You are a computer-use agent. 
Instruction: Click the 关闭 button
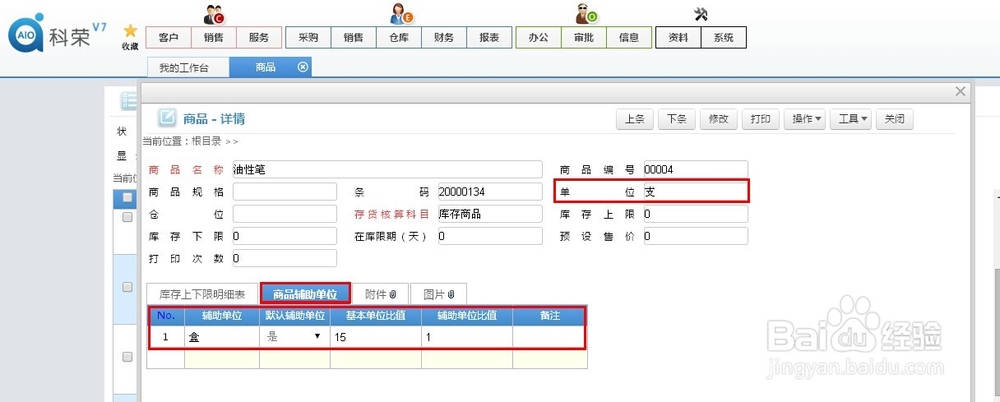pos(895,119)
